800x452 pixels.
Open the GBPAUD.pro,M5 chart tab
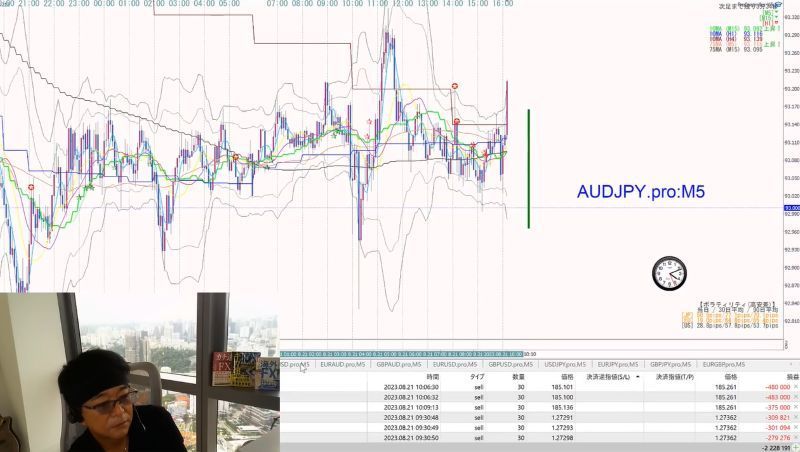(x=399, y=364)
